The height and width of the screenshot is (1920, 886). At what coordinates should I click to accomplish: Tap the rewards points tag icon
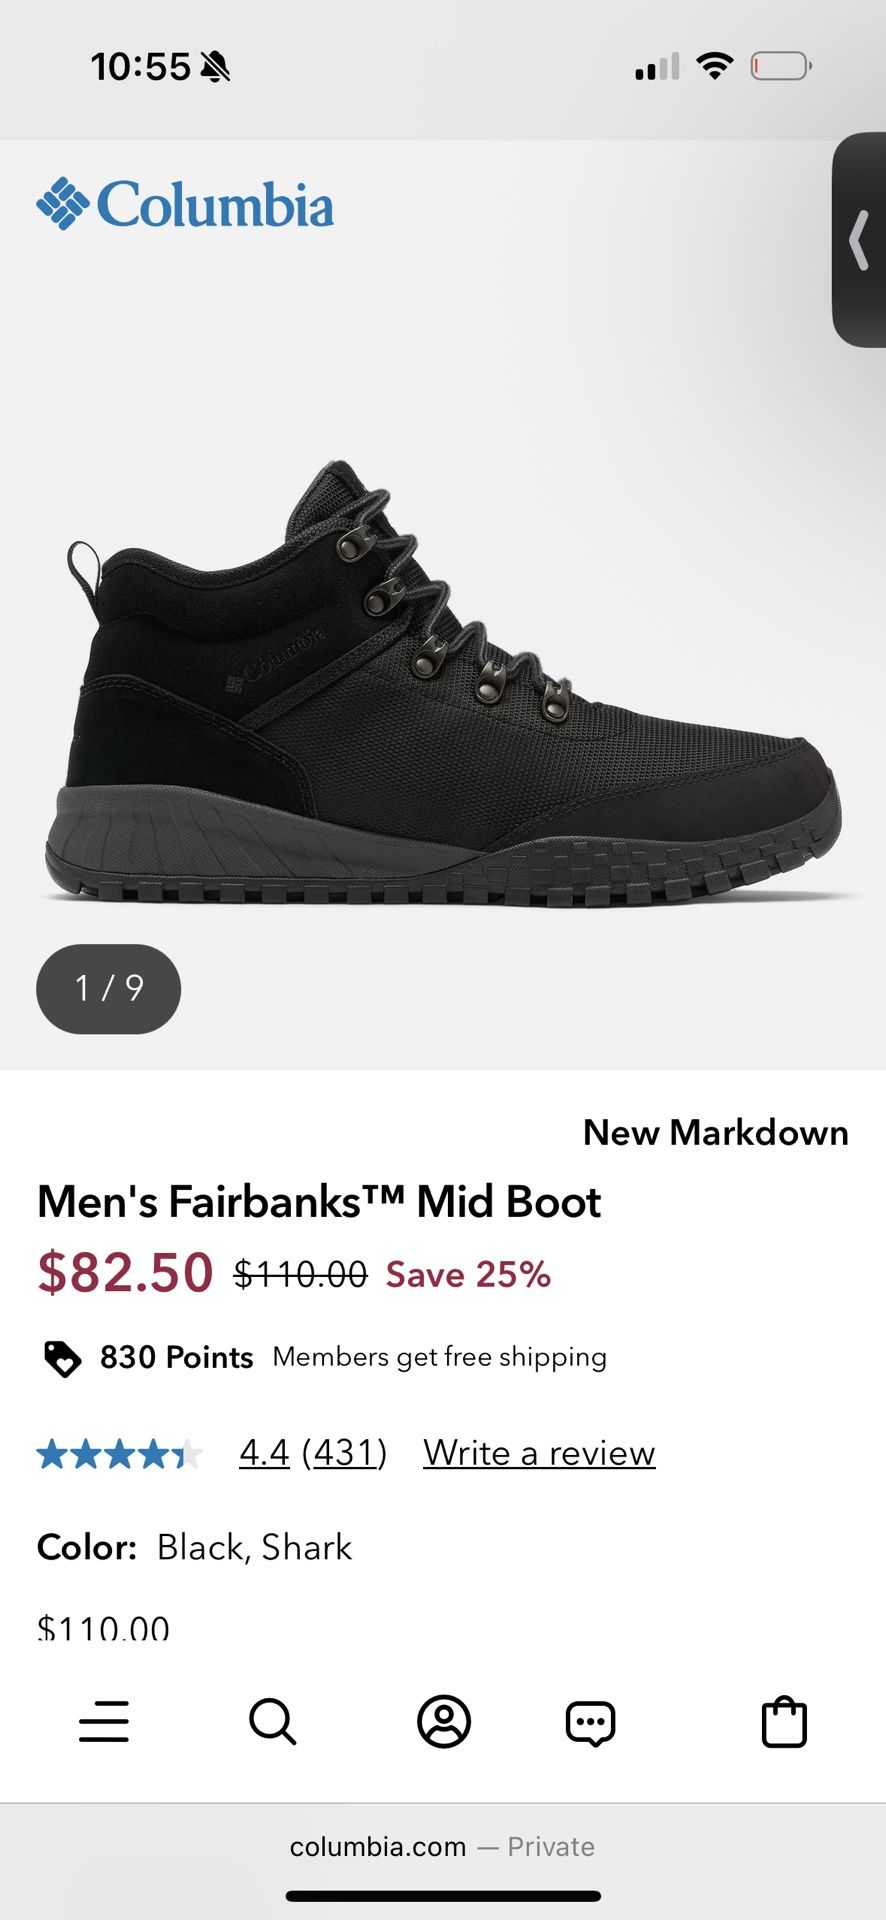pyautogui.click(x=62, y=1358)
